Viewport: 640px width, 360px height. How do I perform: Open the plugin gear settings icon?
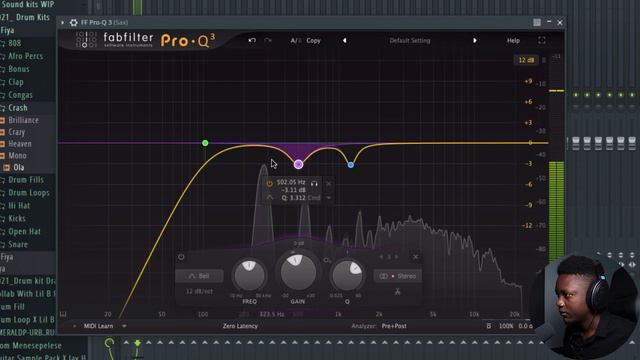coord(73,23)
